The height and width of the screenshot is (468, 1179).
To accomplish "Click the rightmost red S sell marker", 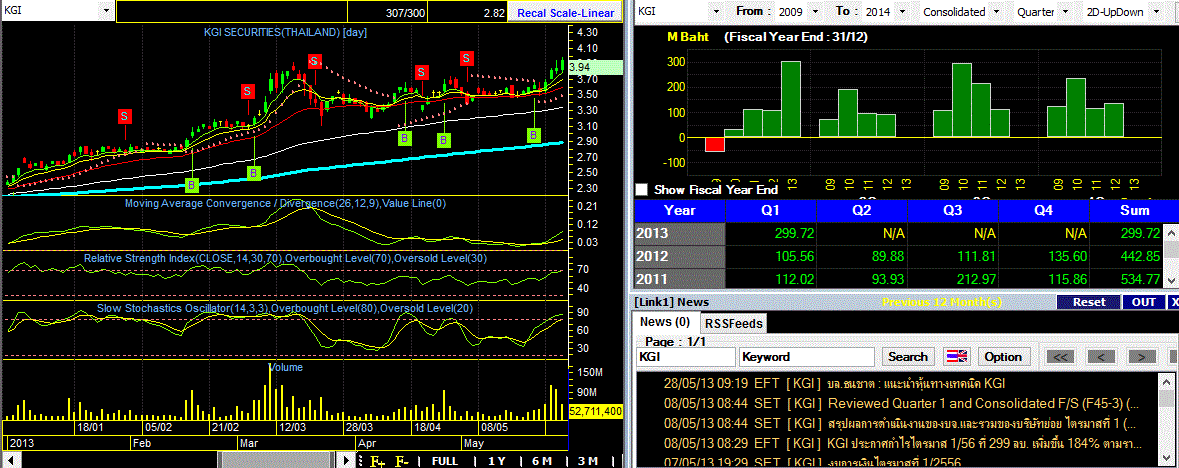I will [x=467, y=59].
